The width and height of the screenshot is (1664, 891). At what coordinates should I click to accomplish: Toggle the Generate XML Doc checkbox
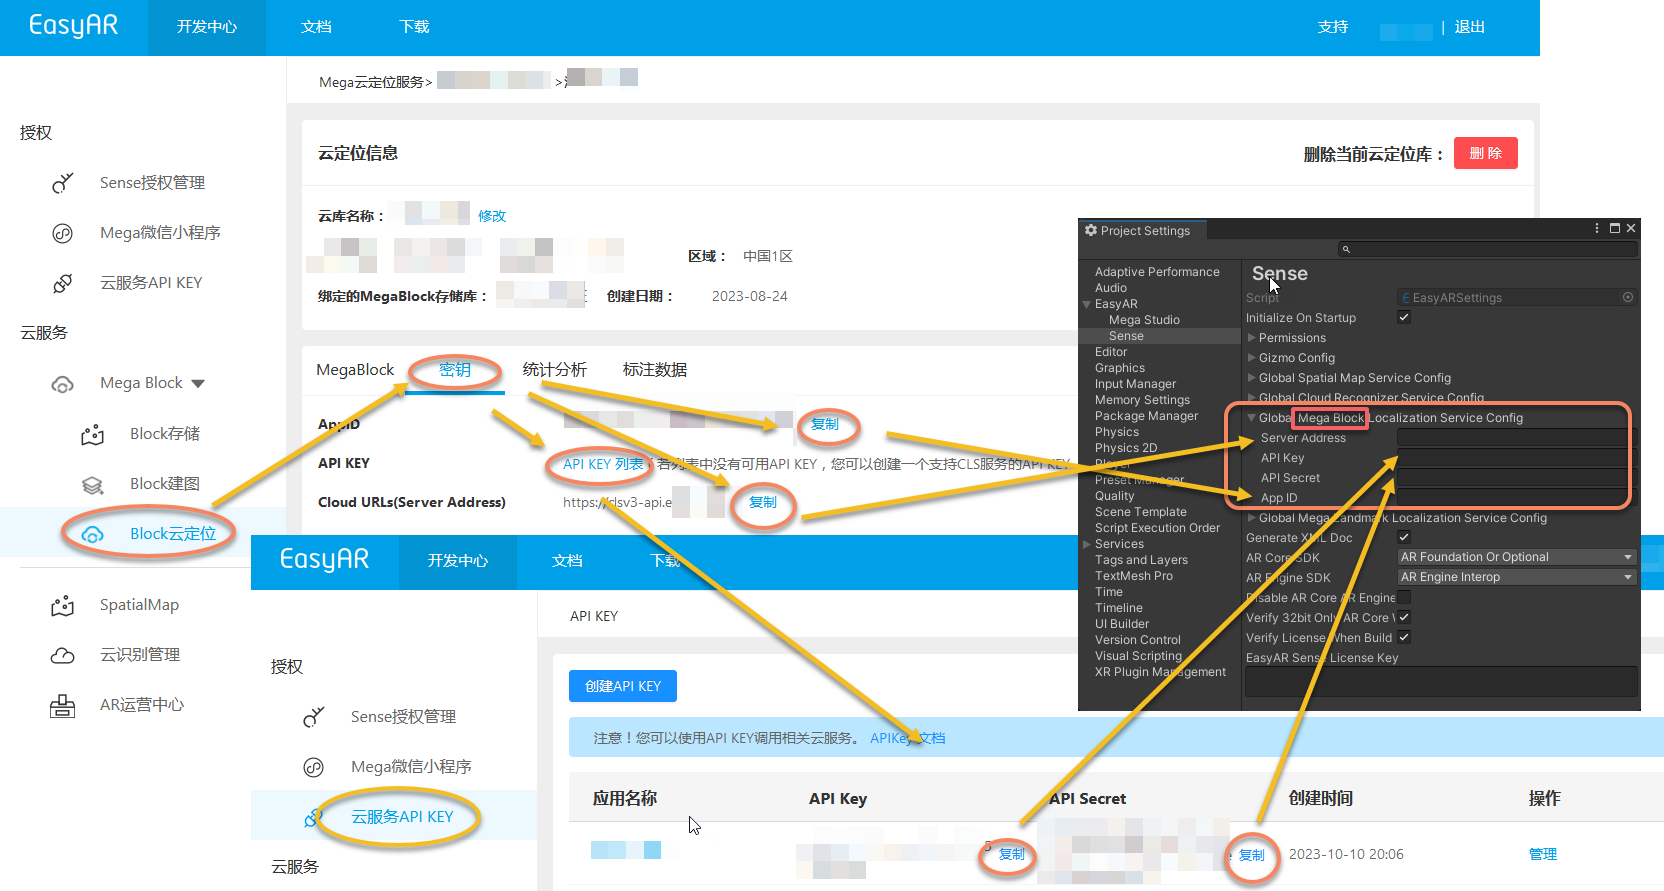tap(1404, 537)
